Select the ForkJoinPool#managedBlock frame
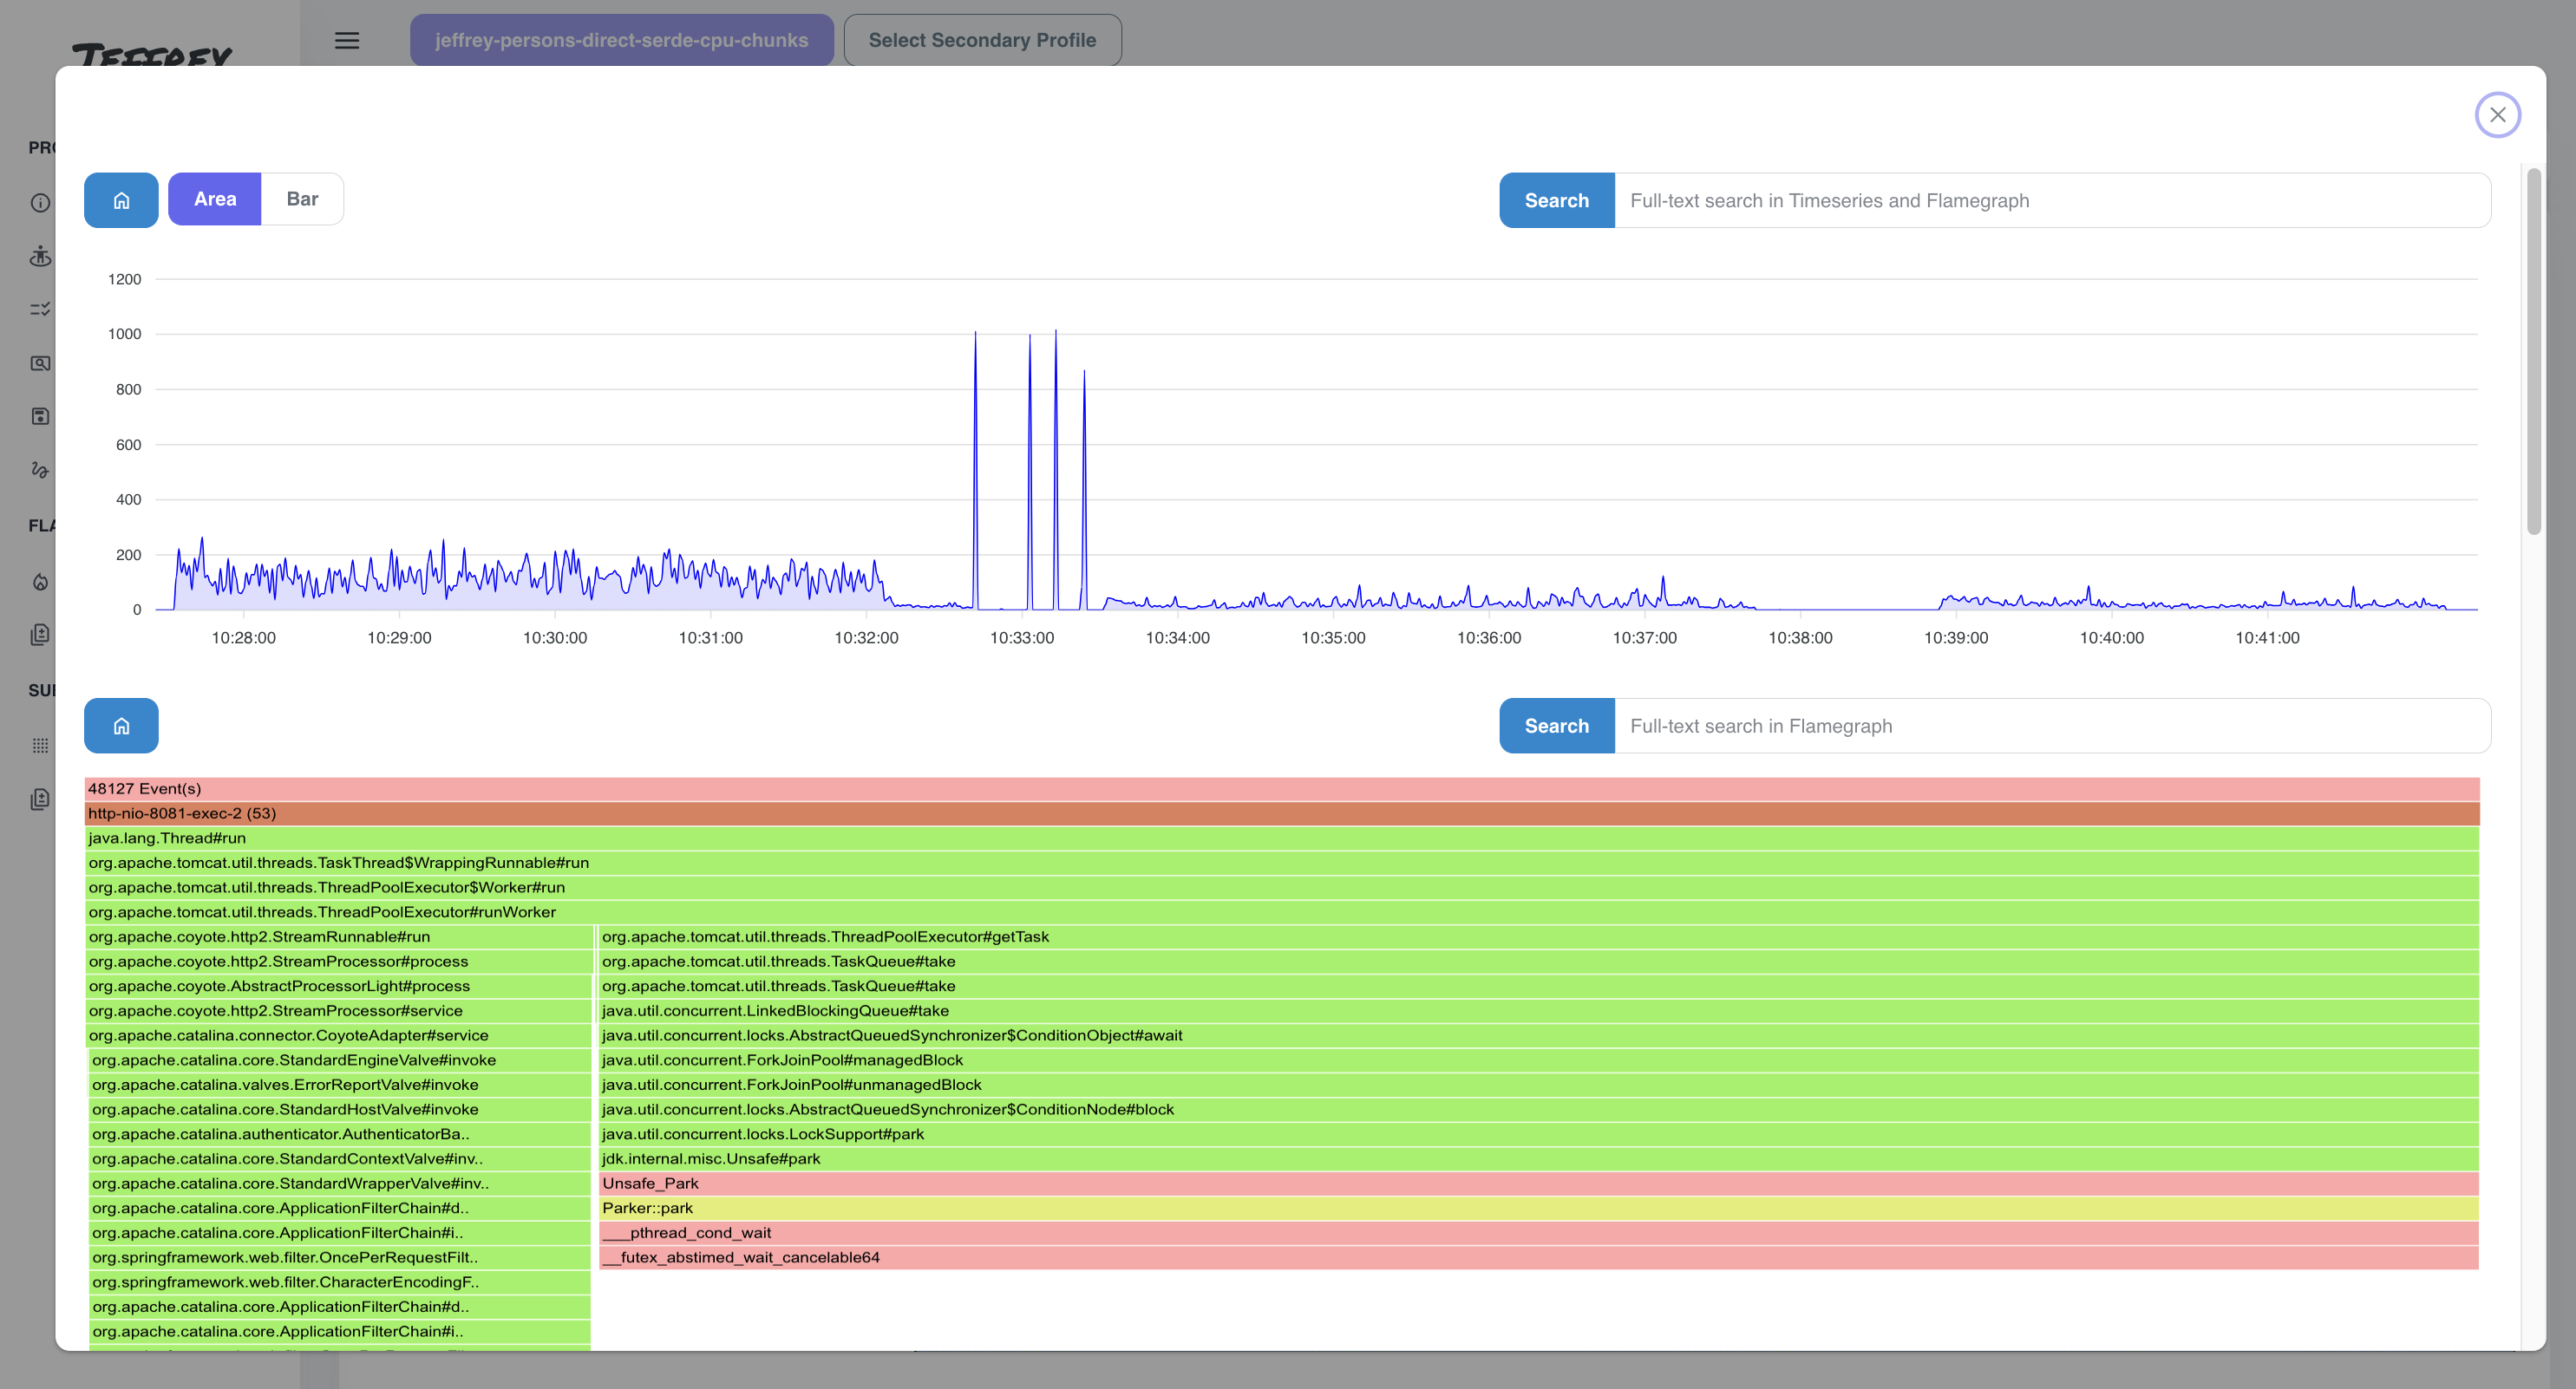This screenshot has width=2576, height=1389. pyautogui.click(x=1538, y=1060)
